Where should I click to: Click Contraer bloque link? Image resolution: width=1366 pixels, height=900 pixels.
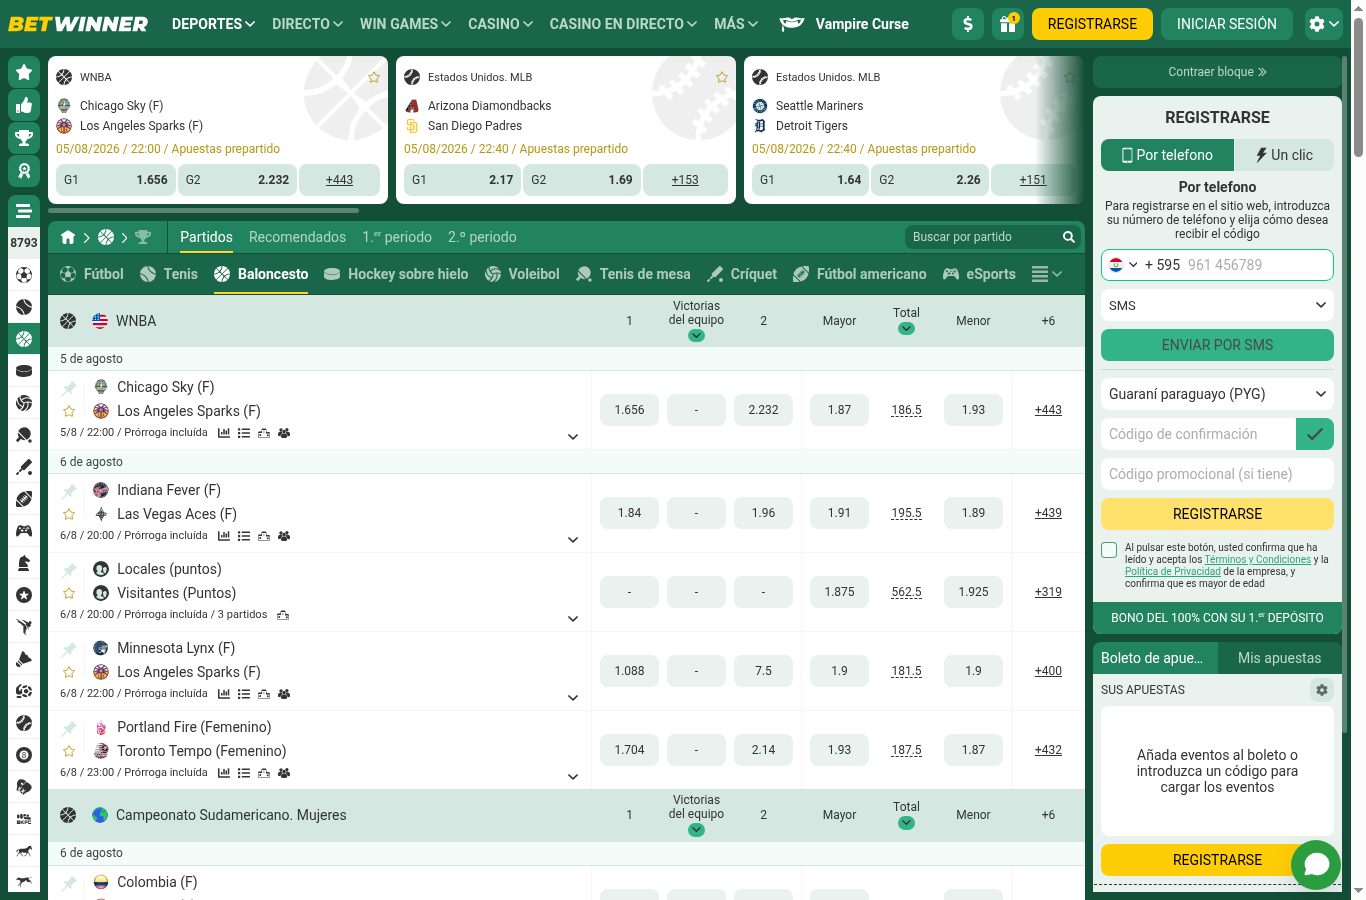click(1217, 72)
